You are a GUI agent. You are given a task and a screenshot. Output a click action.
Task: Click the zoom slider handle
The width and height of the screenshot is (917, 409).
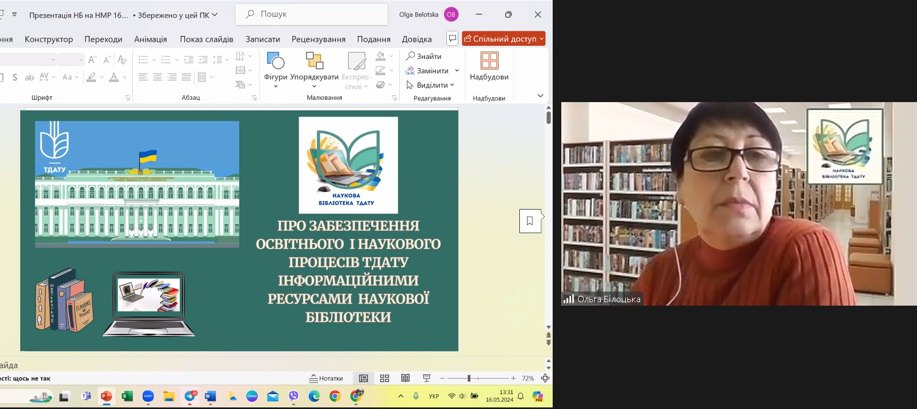pos(468,379)
